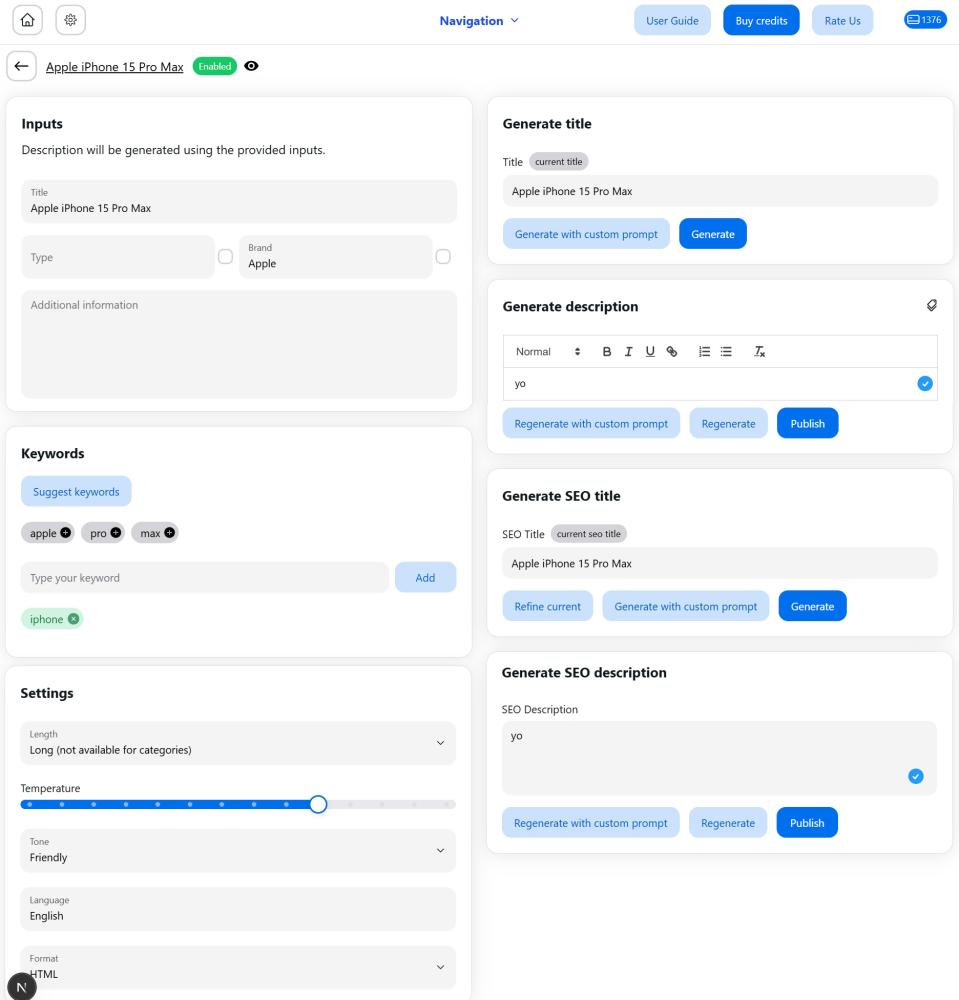959x1000 pixels.
Task: Click the SEO Title input field
Action: click(x=719, y=563)
